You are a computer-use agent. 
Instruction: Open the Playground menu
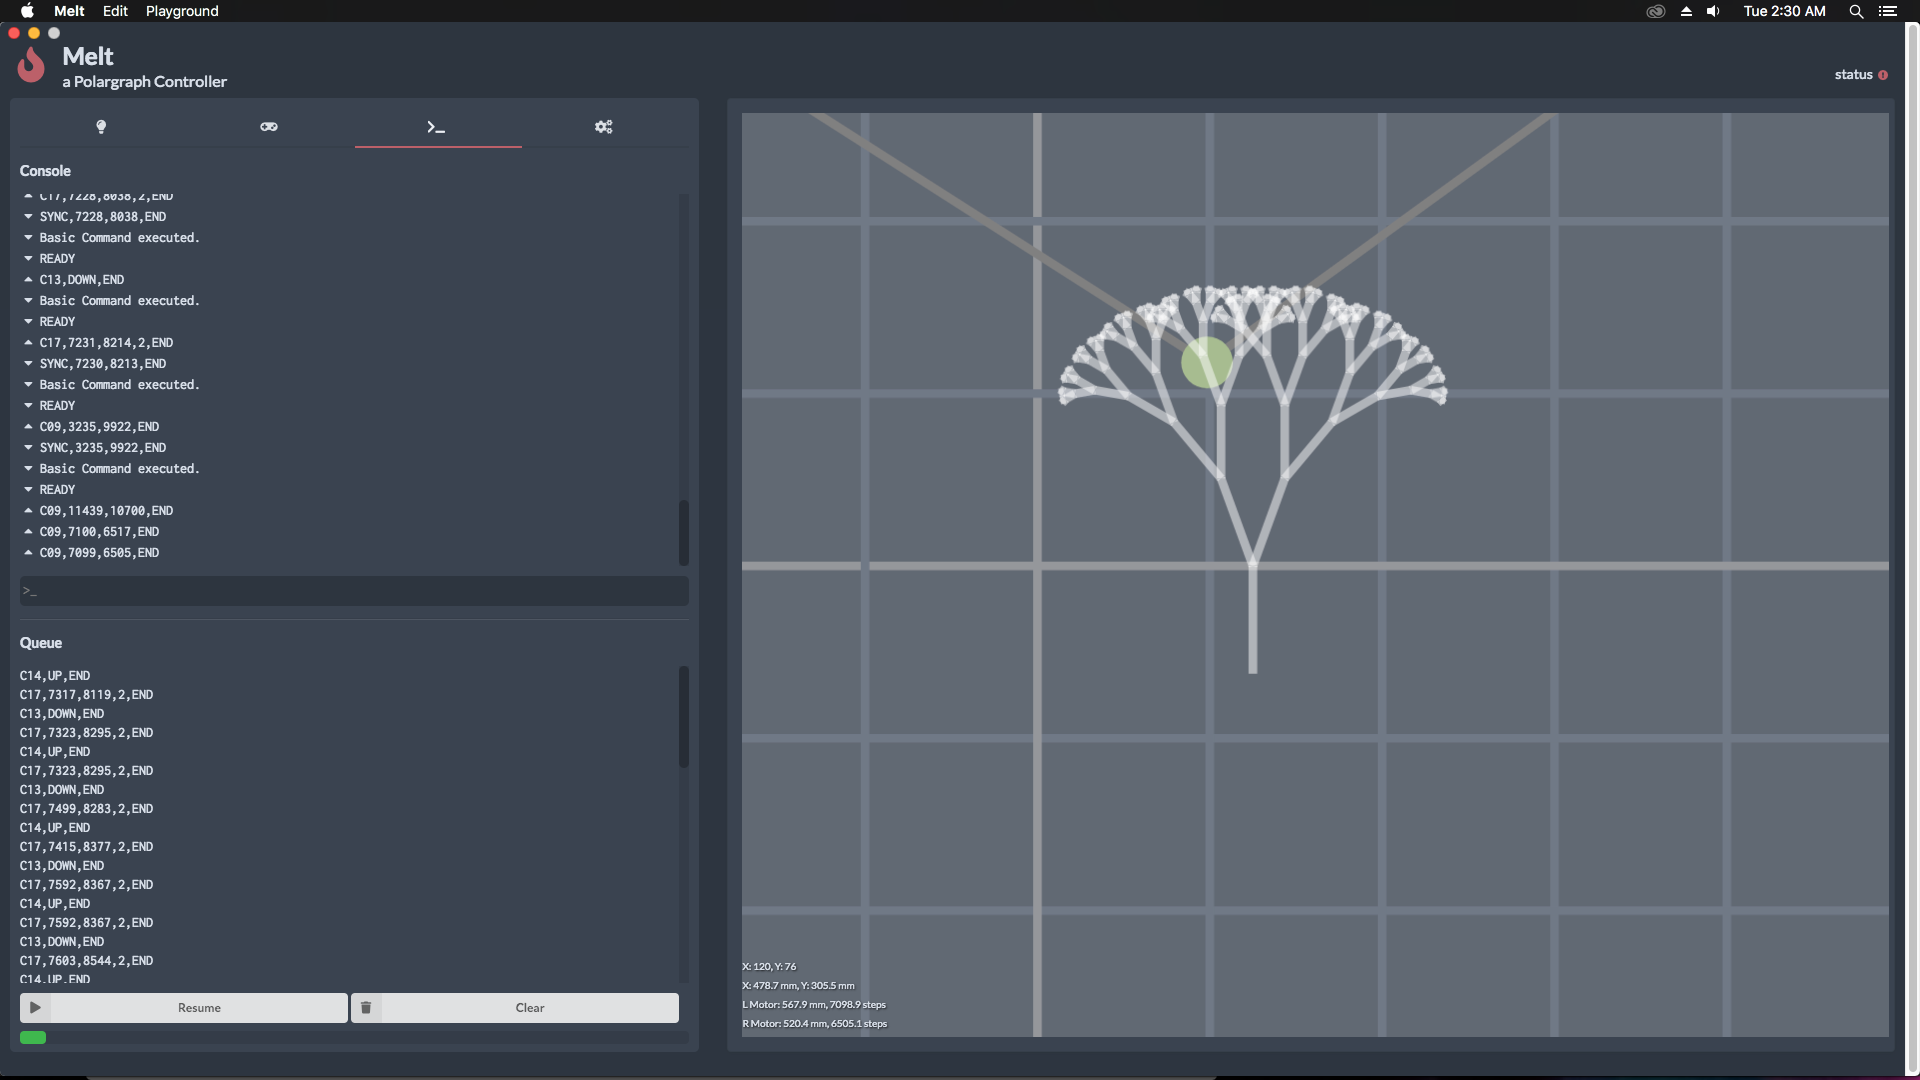pyautogui.click(x=181, y=11)
